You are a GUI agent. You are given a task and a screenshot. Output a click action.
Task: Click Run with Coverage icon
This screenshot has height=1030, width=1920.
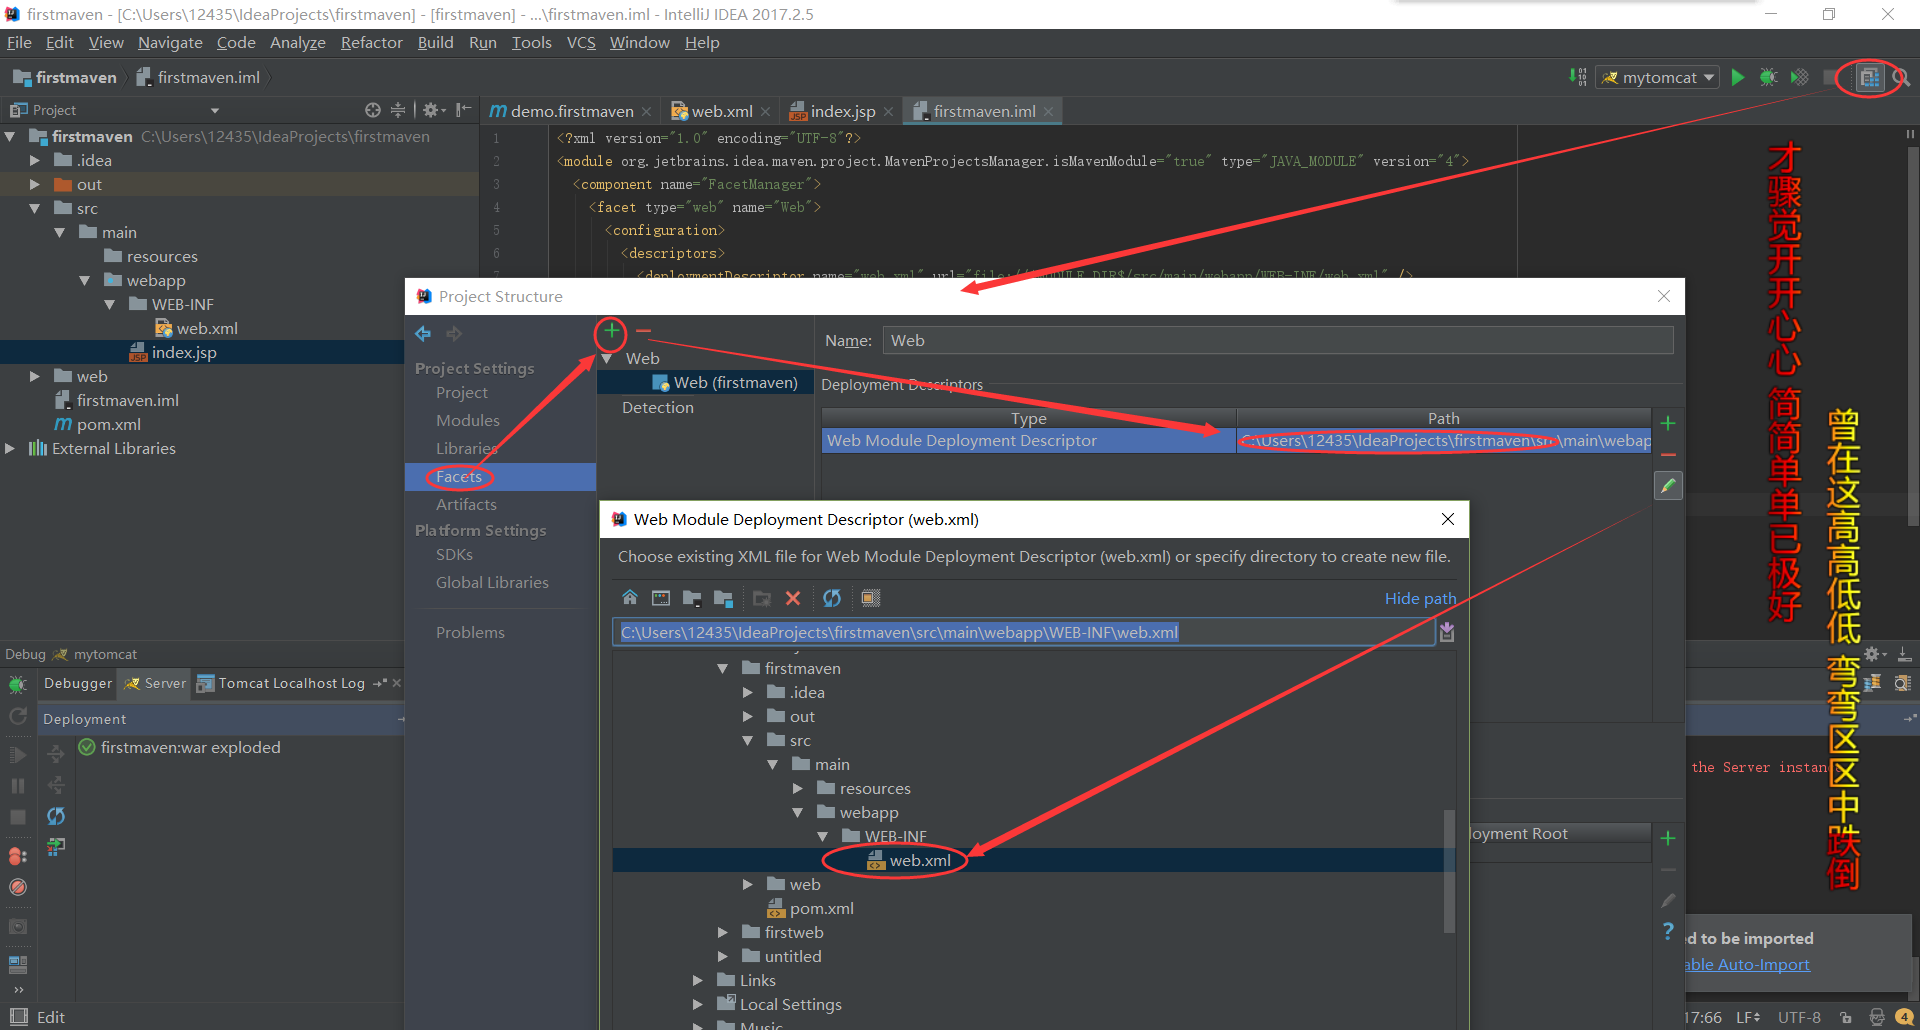[1799, 77]
